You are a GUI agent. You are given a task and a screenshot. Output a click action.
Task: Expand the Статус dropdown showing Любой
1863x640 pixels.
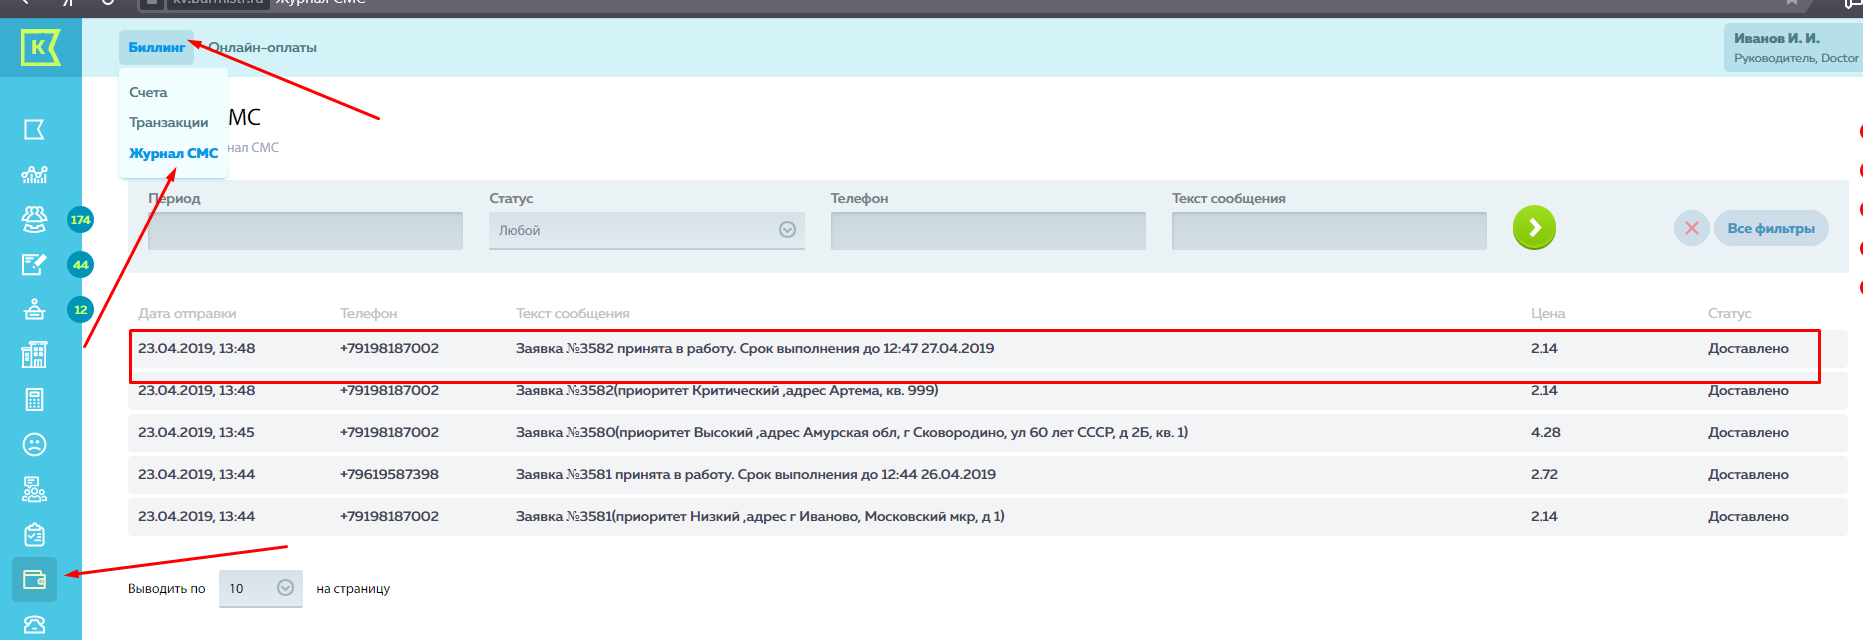(646, 230)
